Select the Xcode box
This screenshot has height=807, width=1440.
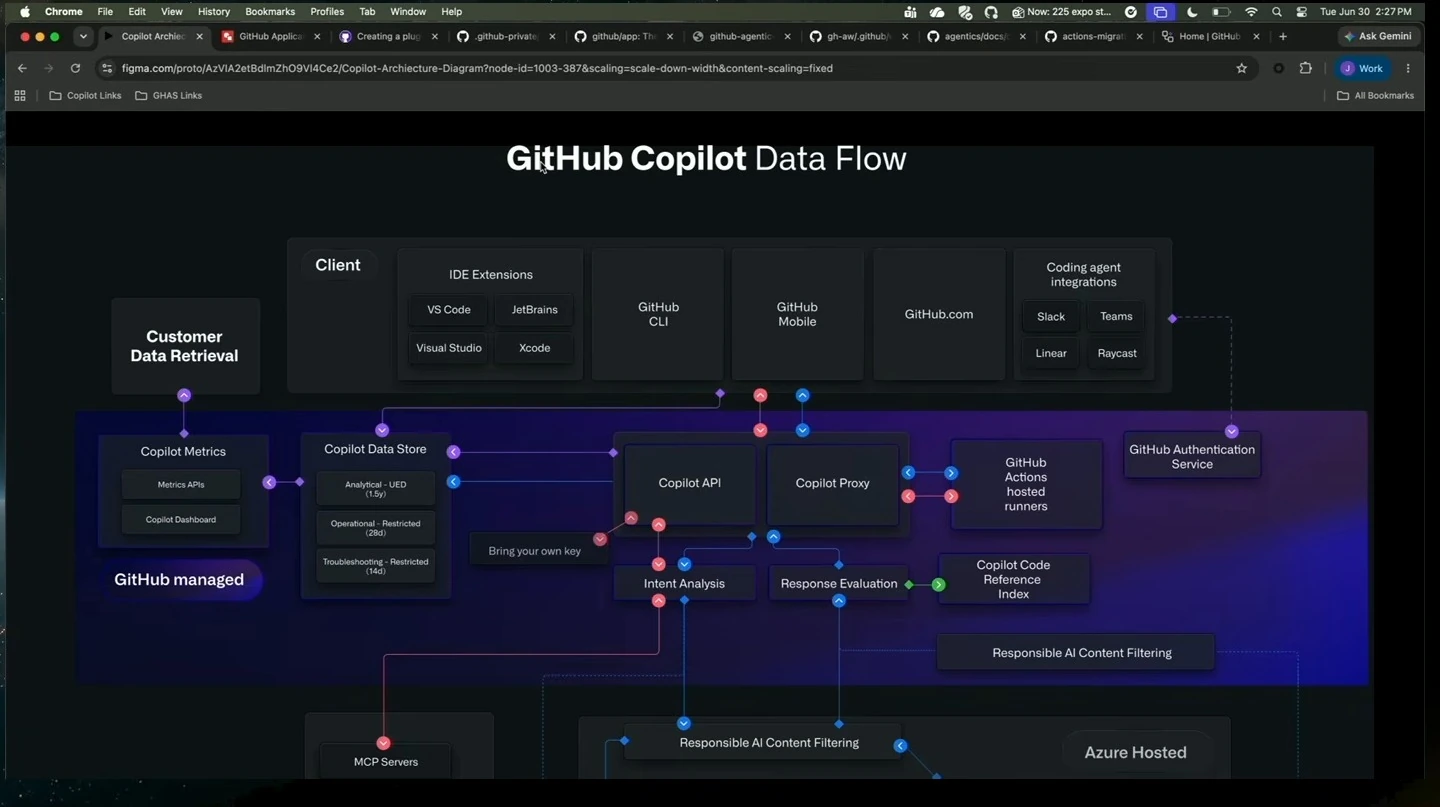pyautogui.click(x=535, y=348)
